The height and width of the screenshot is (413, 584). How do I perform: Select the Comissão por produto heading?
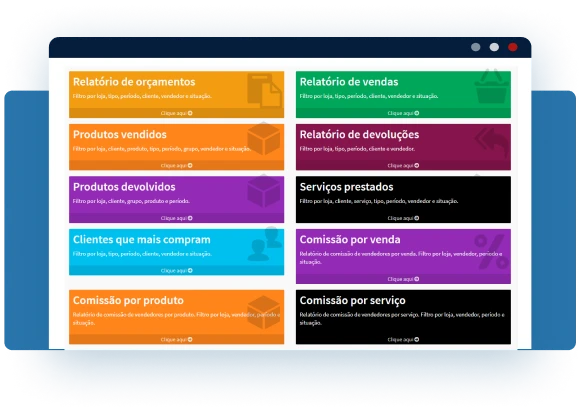pos(128,300)
